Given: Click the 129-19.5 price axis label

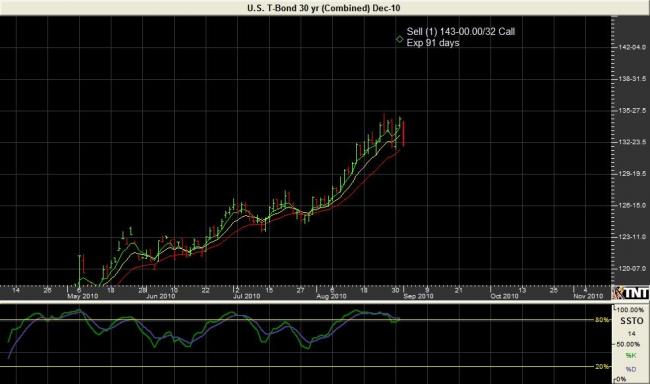Looking at the screenshot, I should pos(632,174).
